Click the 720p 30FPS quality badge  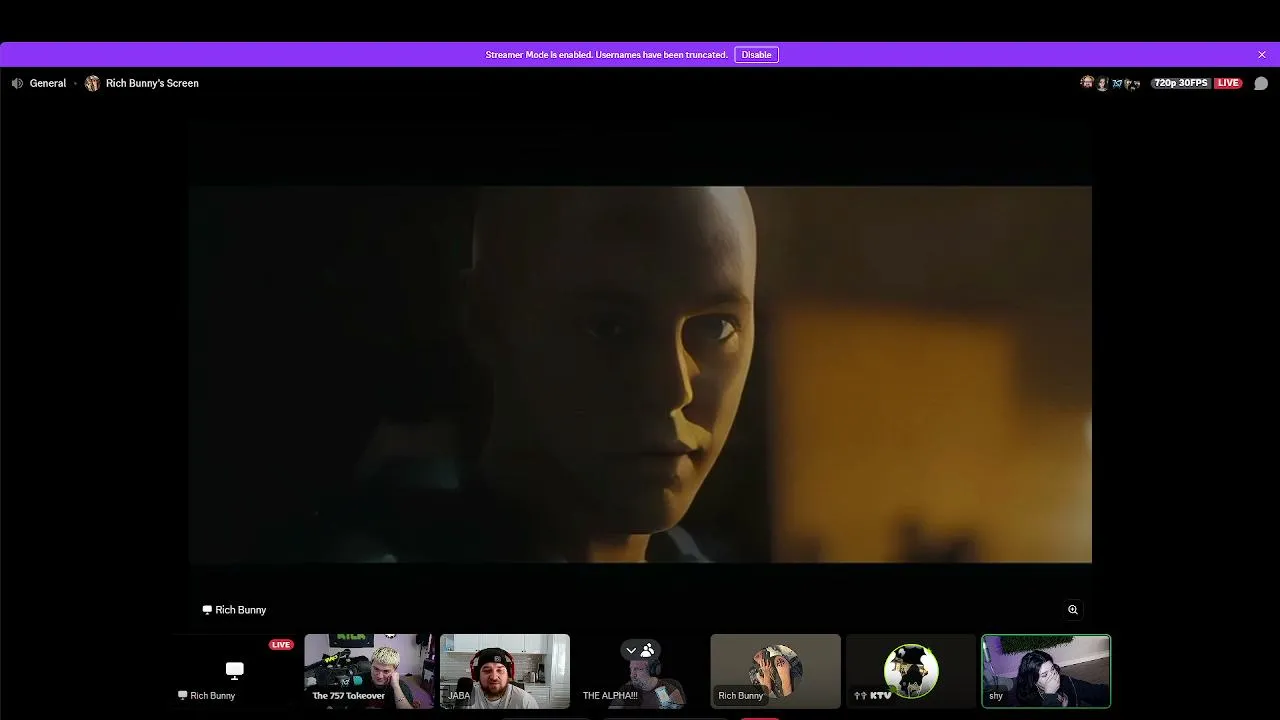pyautogui.click(x=1181, y=83)
